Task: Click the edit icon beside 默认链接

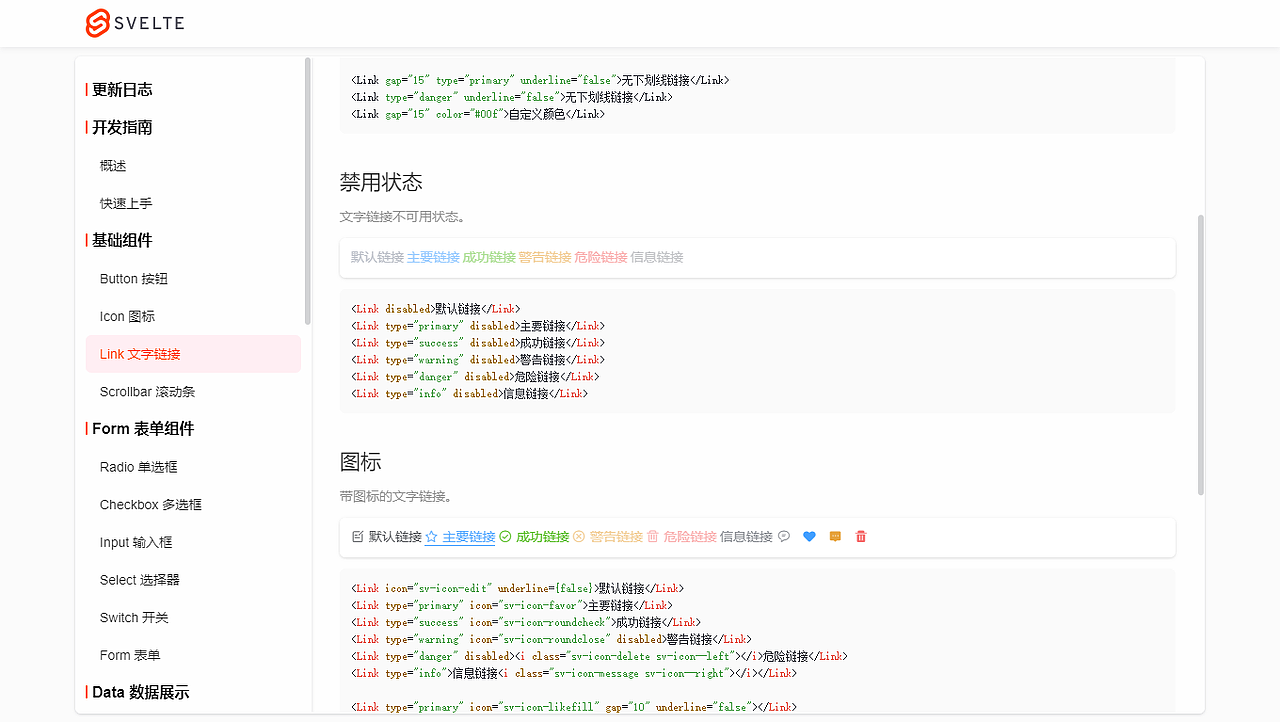Action: (x=357, y=536)
